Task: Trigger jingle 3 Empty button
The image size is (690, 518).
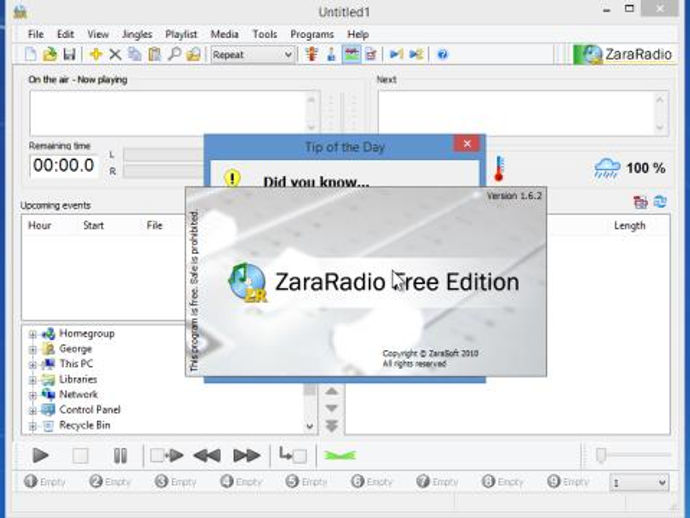Action: pos(175,482)
